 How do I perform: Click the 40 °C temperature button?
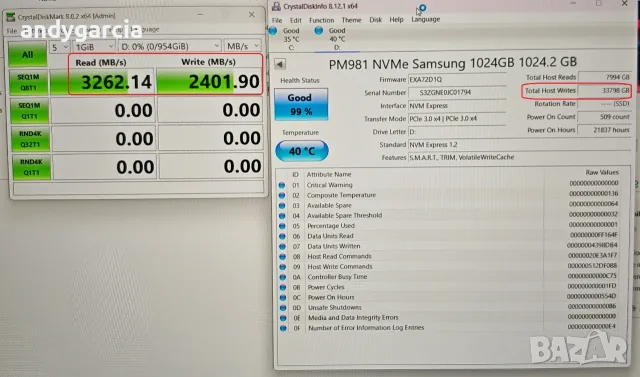302,151
